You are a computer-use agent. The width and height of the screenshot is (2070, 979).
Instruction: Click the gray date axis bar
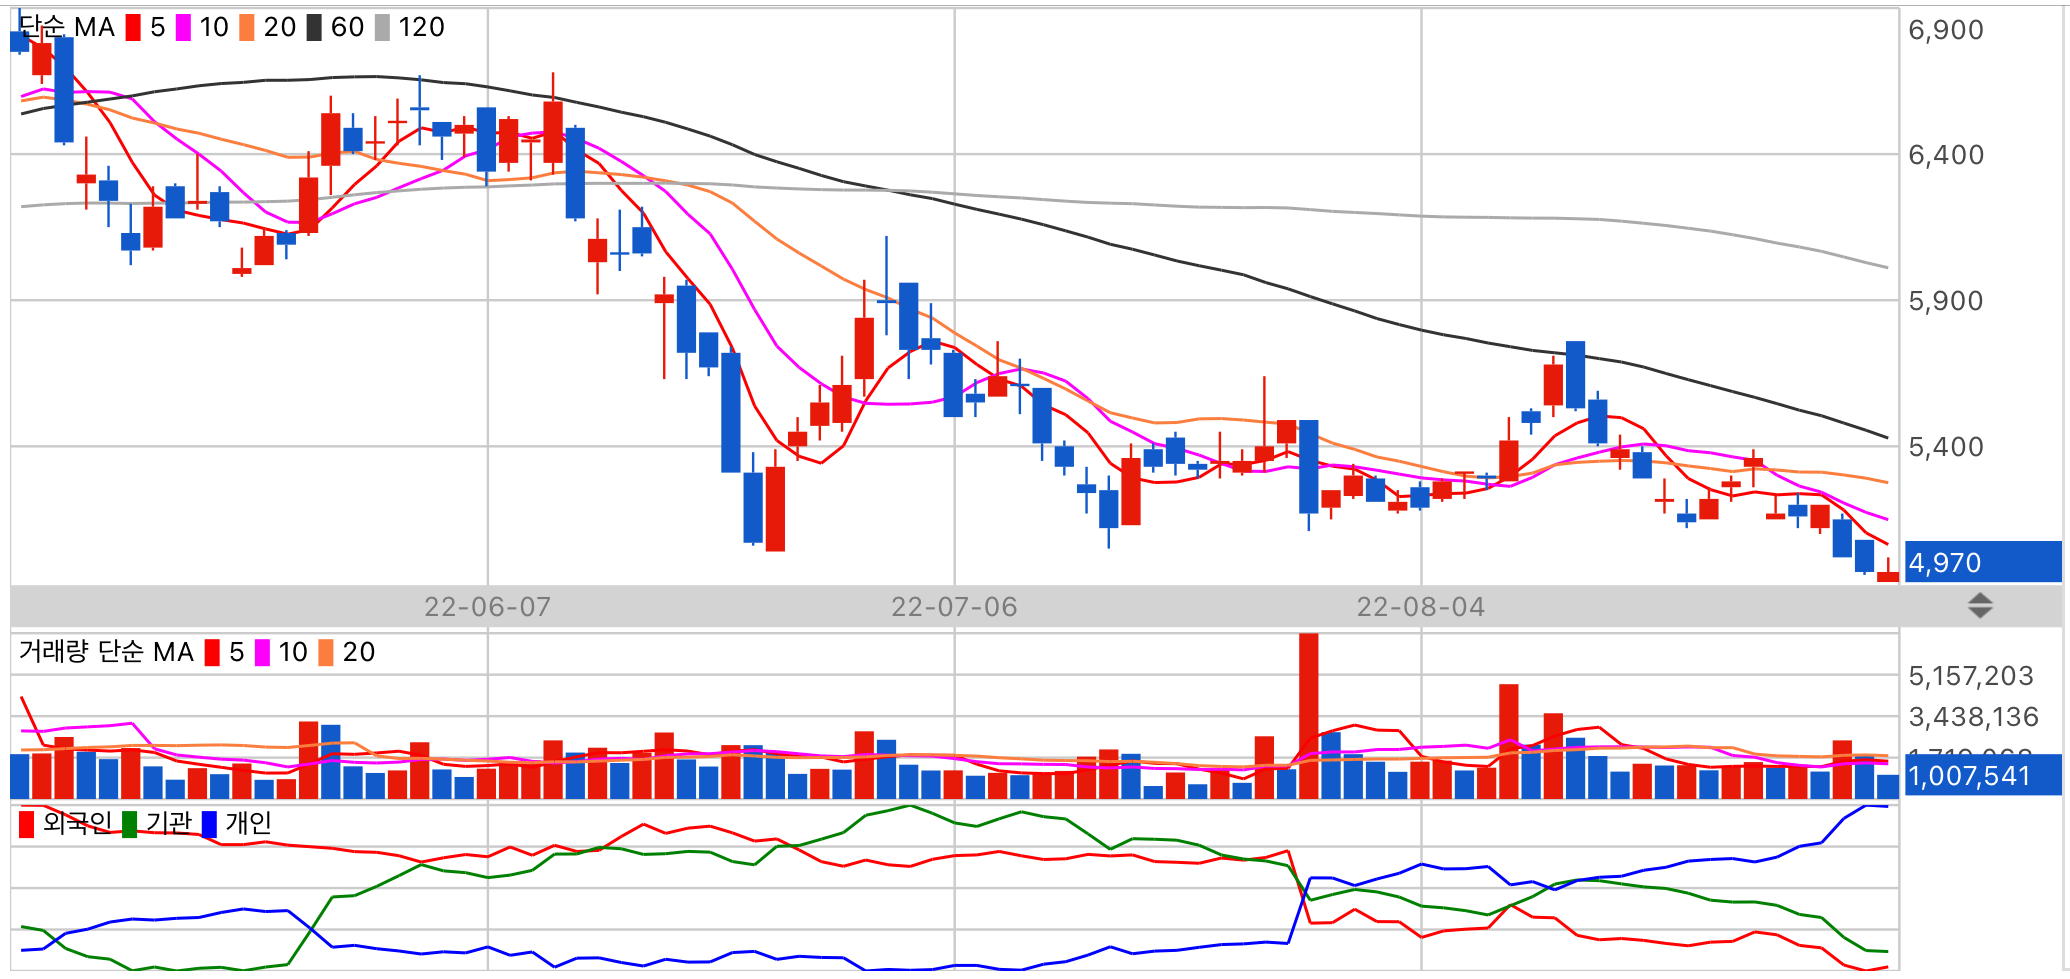(1036, 606)
